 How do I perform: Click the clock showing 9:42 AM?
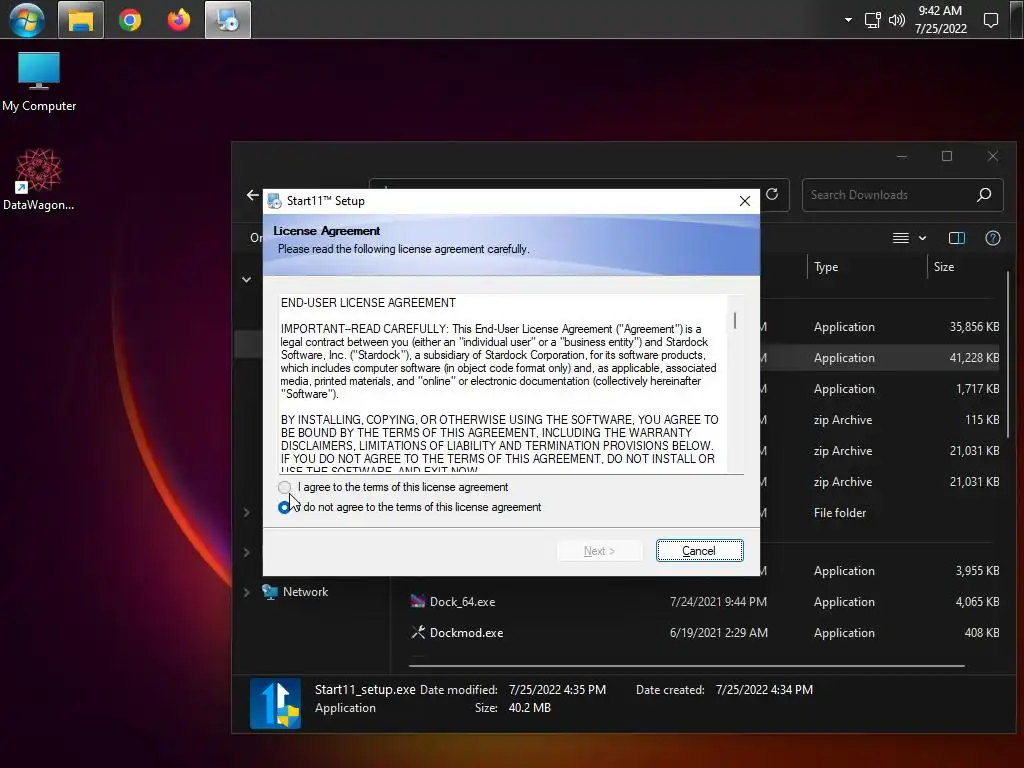click(x=940, y=10)
